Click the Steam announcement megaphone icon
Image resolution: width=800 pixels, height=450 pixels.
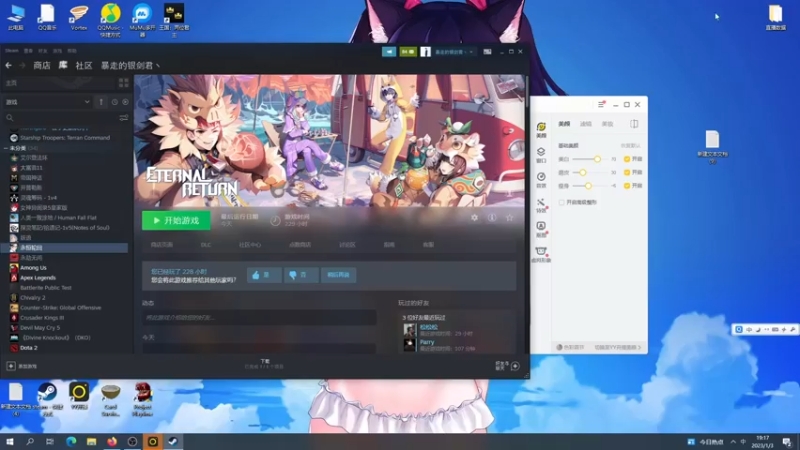coord(389,52)
